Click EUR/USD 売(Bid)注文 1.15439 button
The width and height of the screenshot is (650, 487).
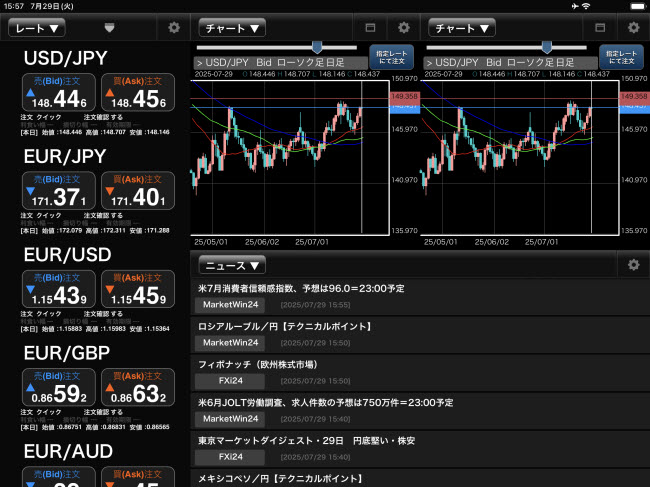click(59, 289)
